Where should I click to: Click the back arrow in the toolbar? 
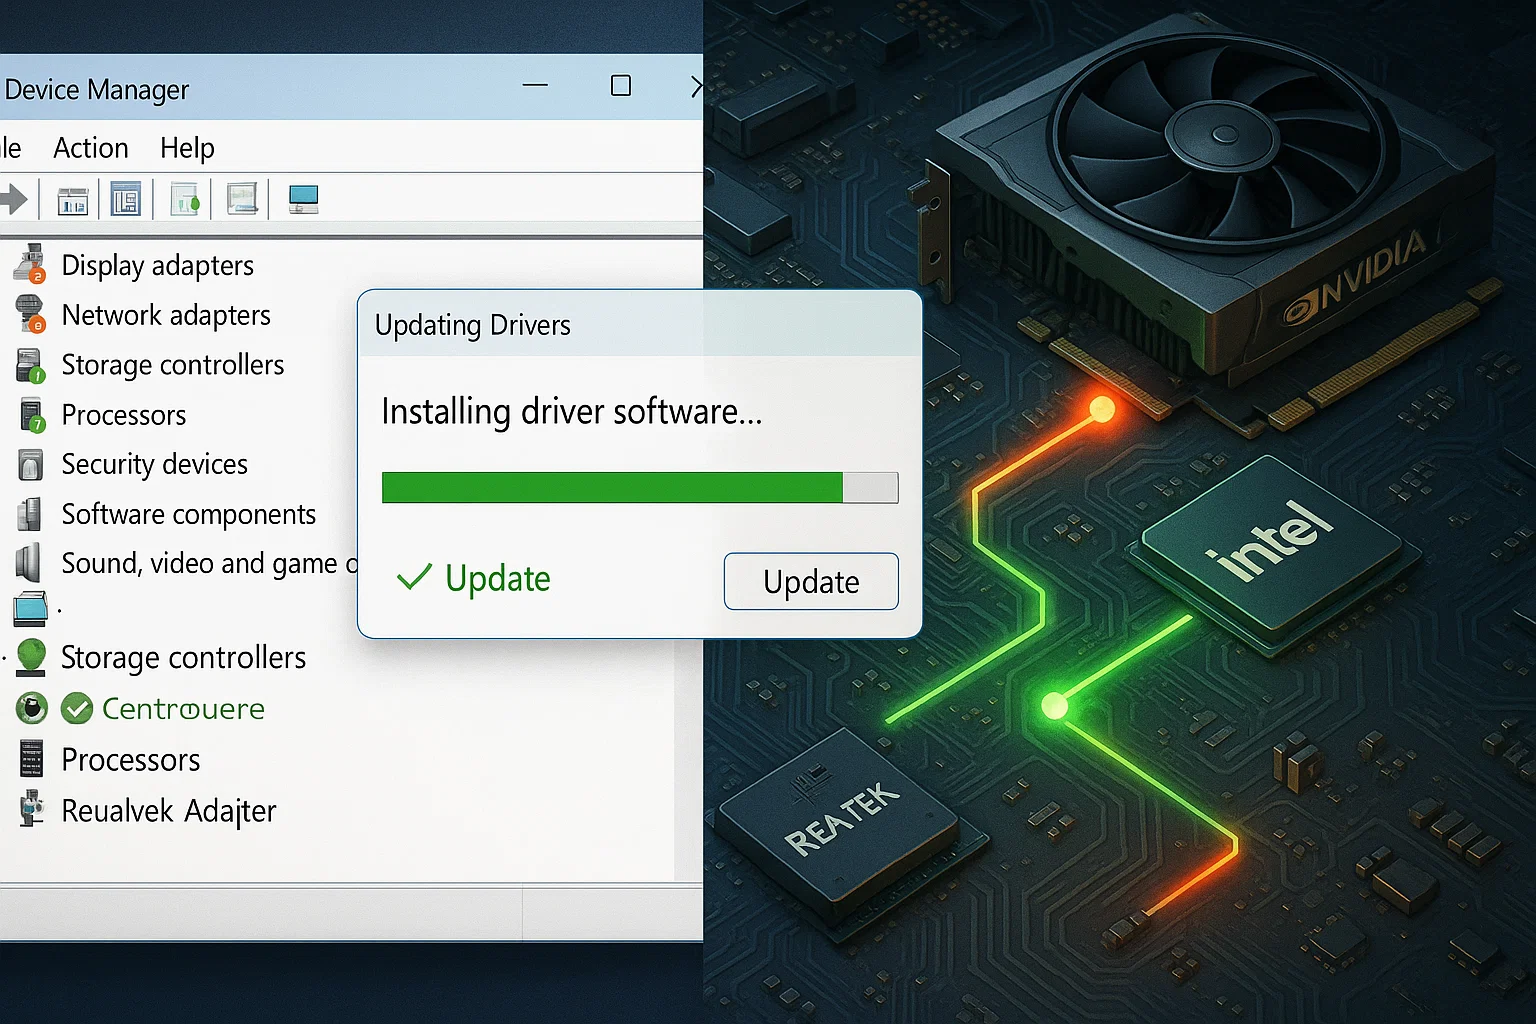click(x=14, y=198)
